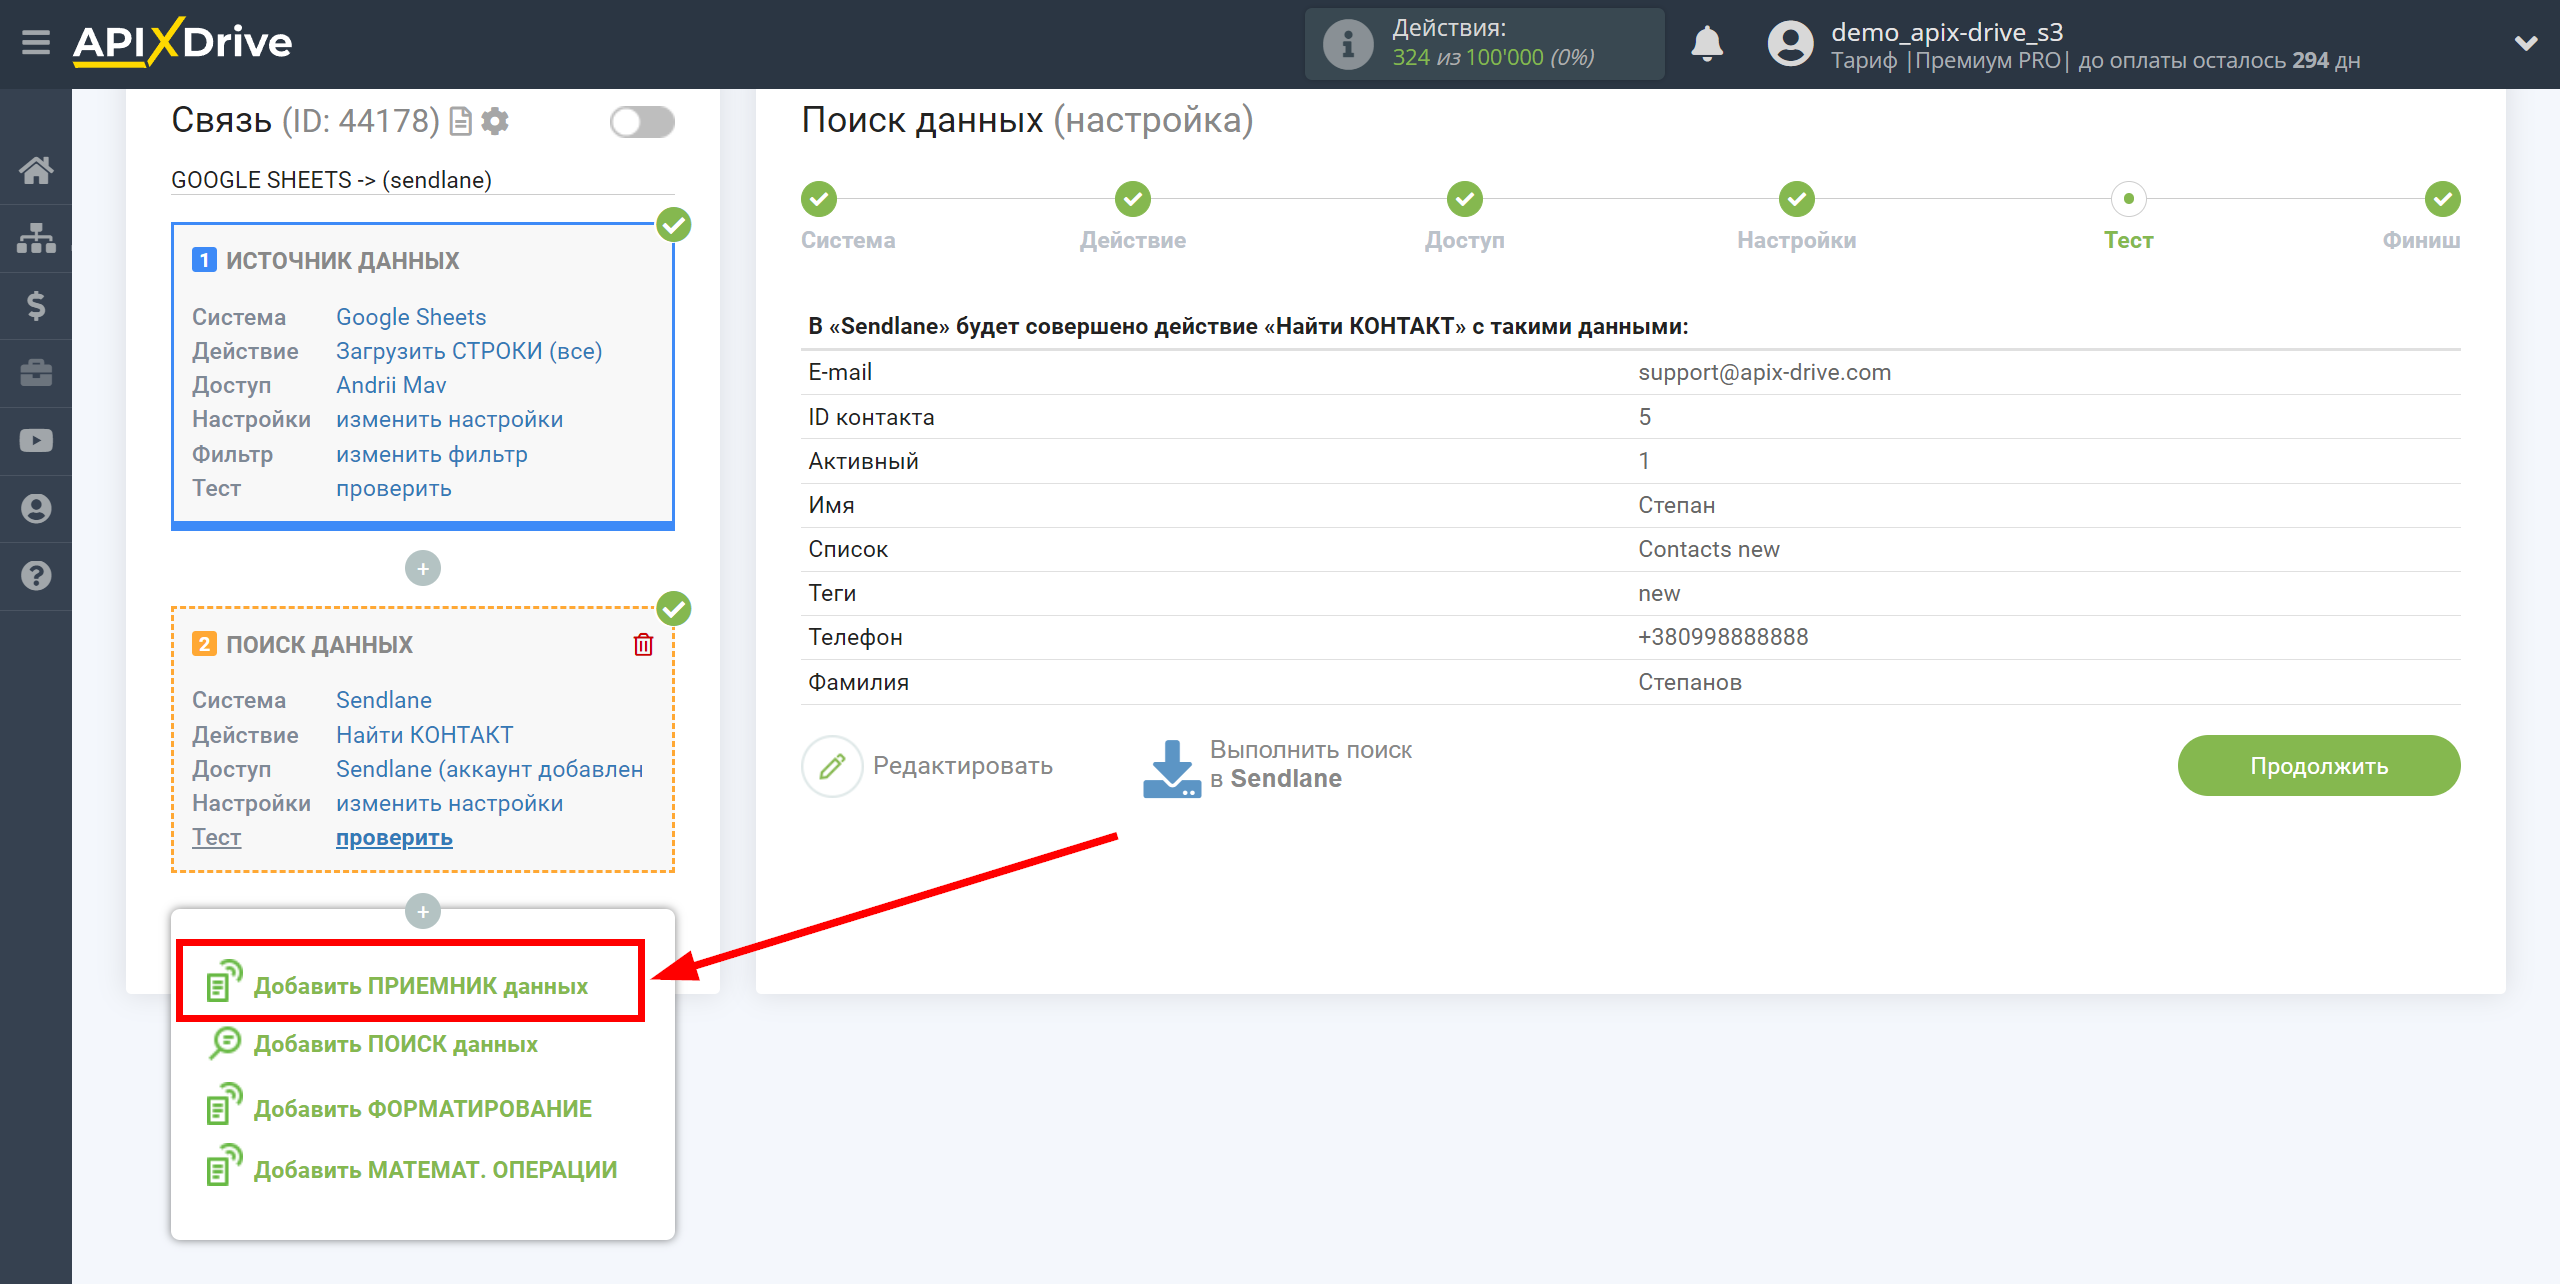Click phone value +380998888888

(1723, 637)
